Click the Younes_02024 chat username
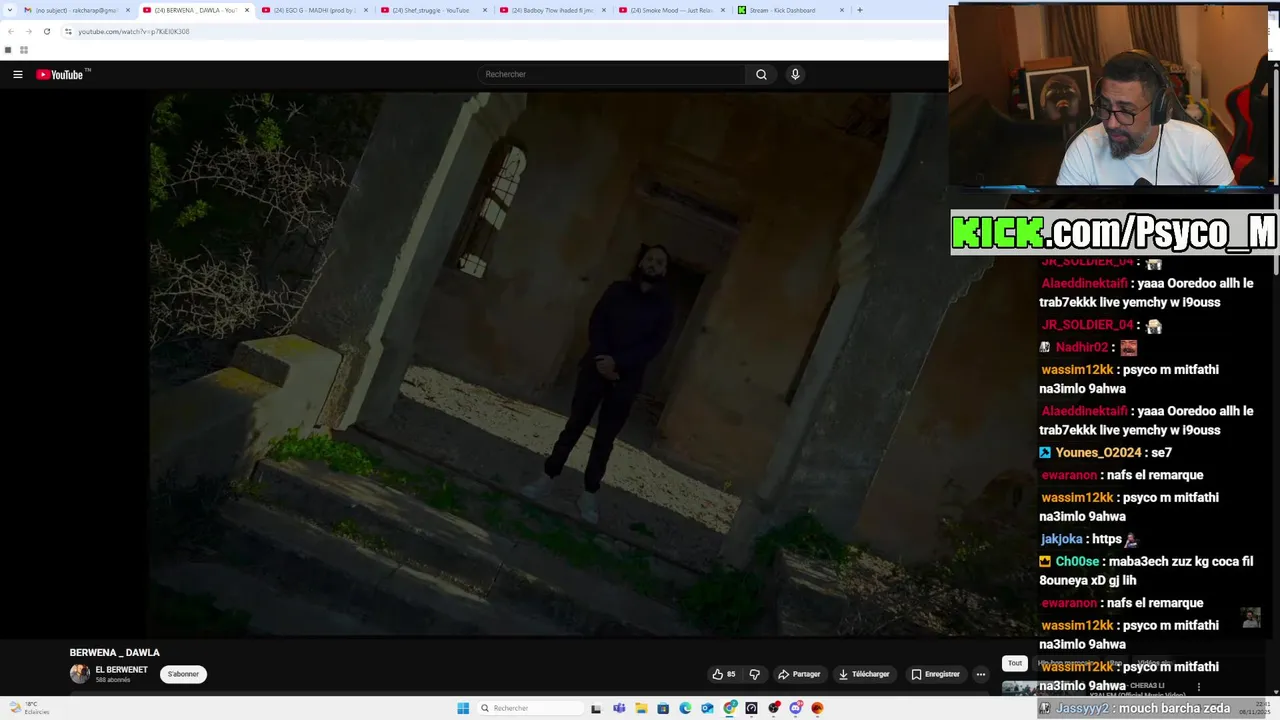This screenshot has height=720, width=1280. 1099,452
